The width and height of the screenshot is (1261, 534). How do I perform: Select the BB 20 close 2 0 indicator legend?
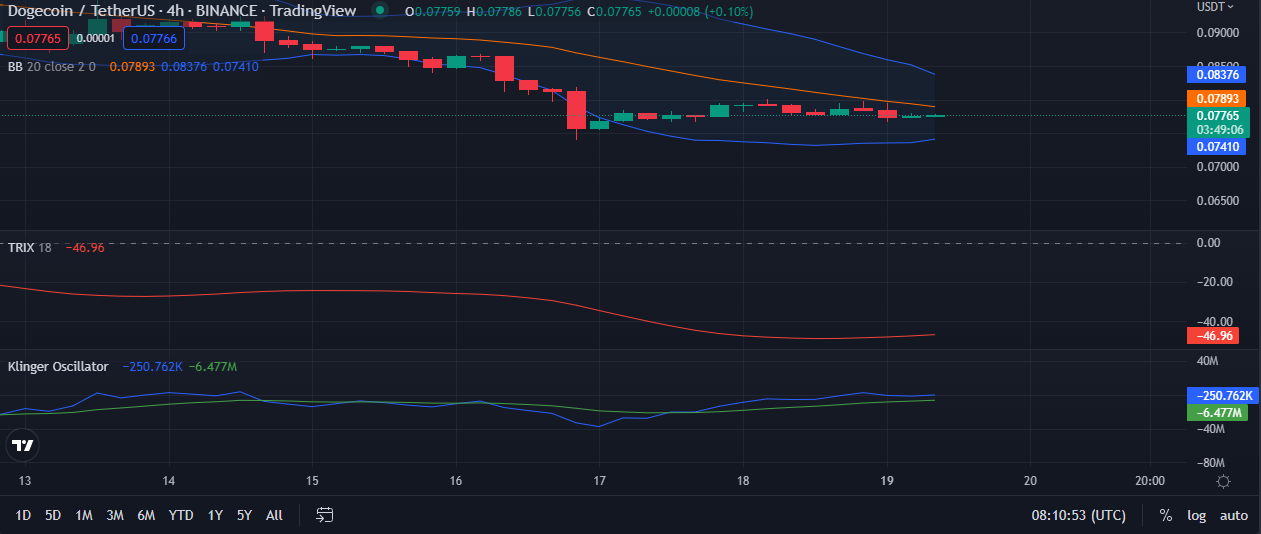tap(51, 67)
